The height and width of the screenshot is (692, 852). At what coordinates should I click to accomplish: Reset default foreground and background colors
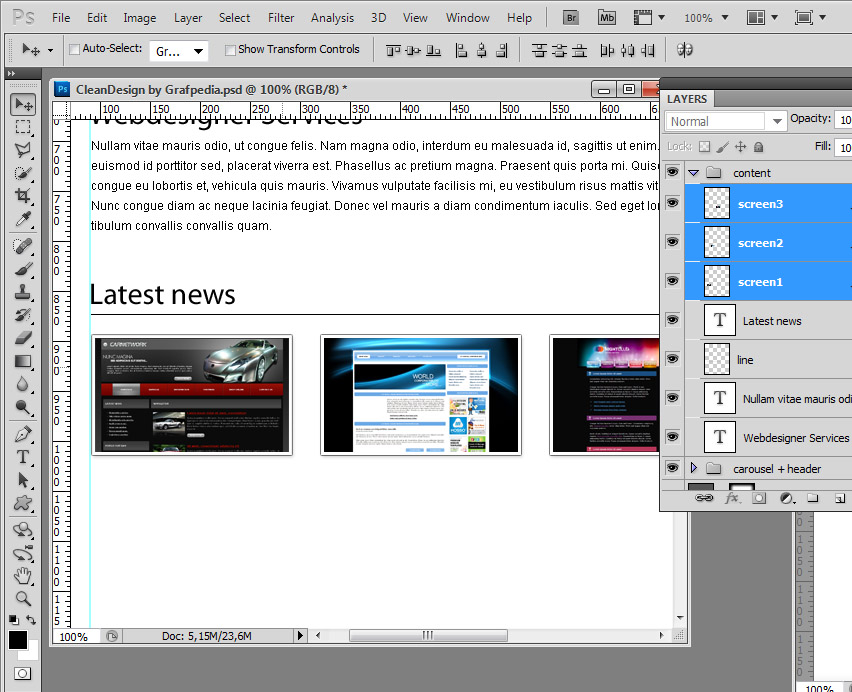pyautogui.click(x=14, y=620)
